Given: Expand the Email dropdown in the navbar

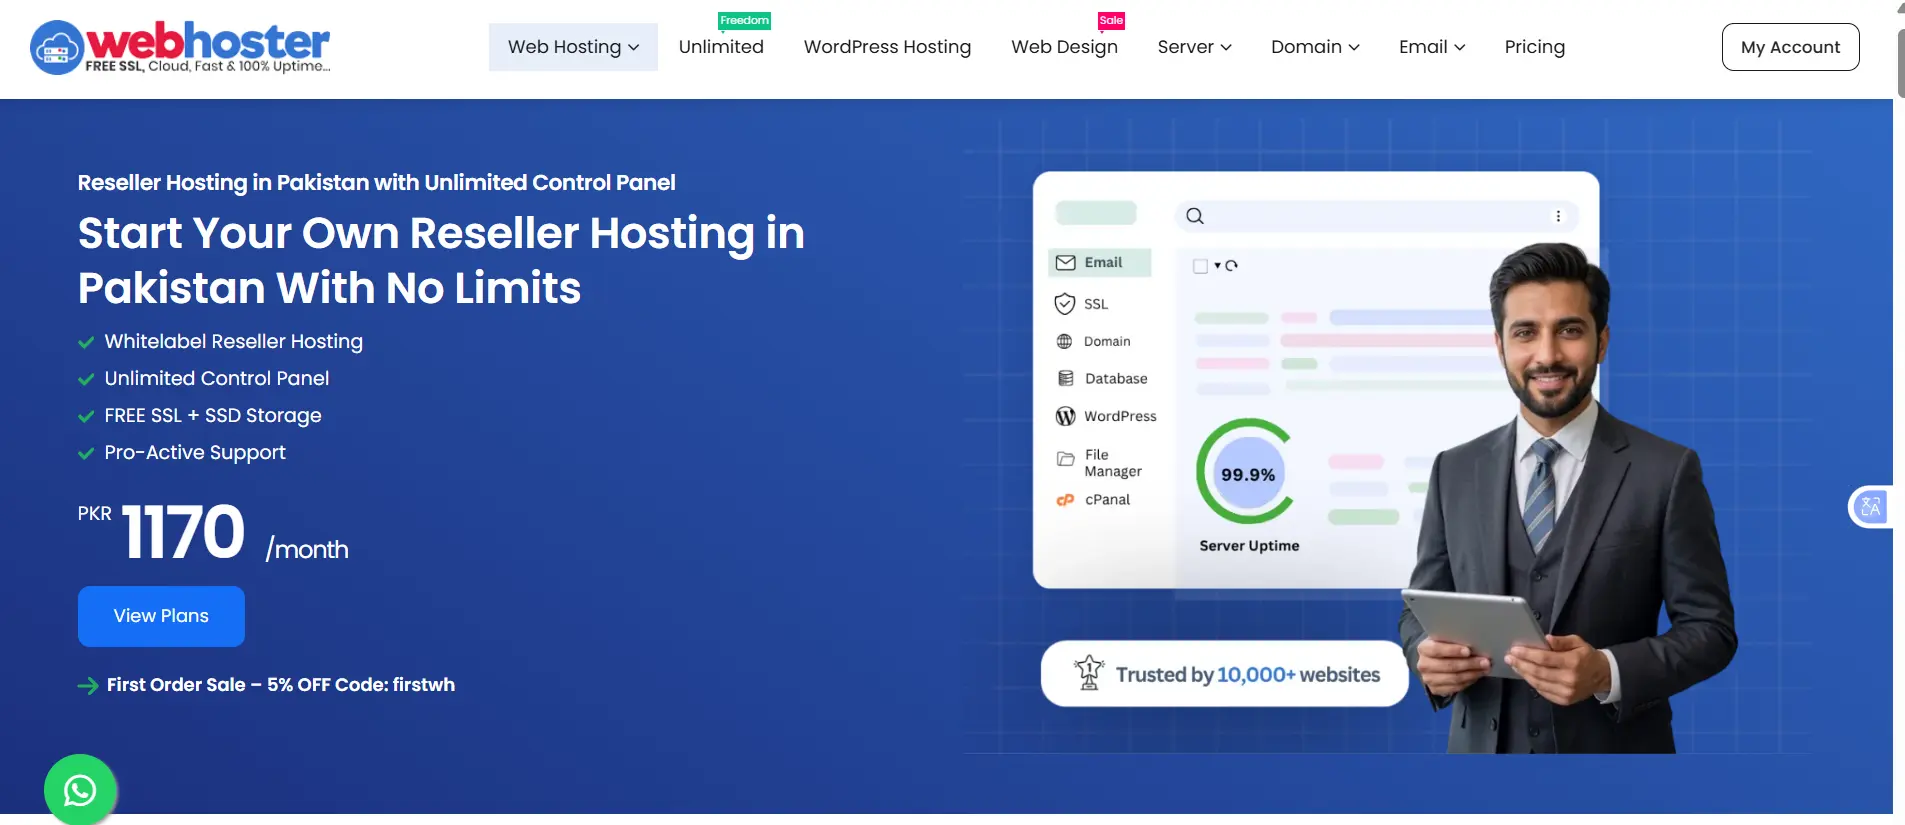Looking at the screenshot, I should pyautogui.click(x=1432, y=47).
